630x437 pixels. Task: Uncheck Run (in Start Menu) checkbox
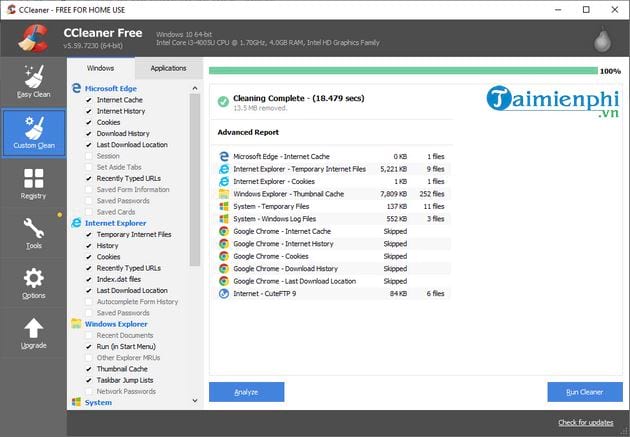coord(89,346)
